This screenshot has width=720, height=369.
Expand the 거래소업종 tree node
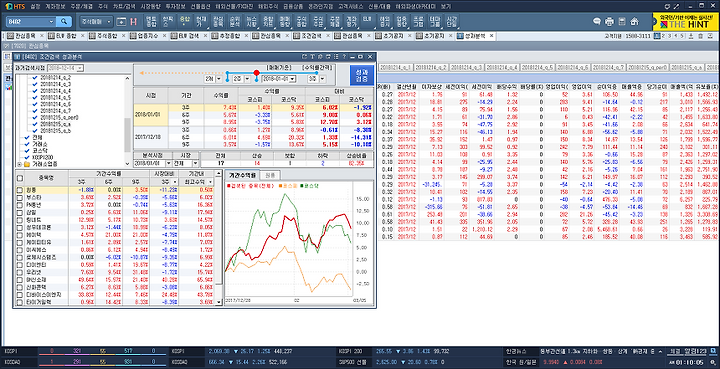coord(19,164)
